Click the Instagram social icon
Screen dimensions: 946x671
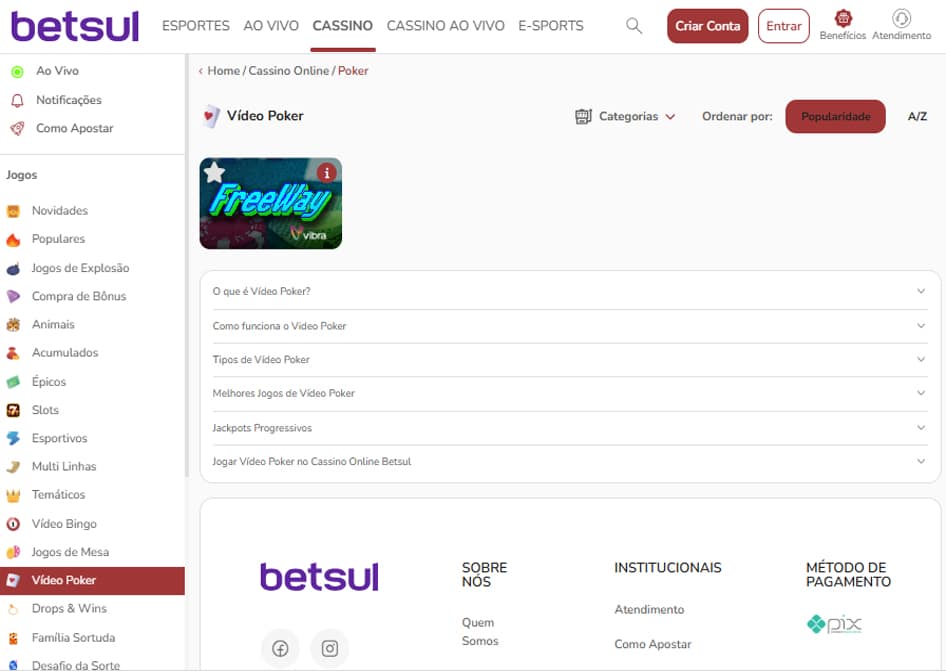329,648
